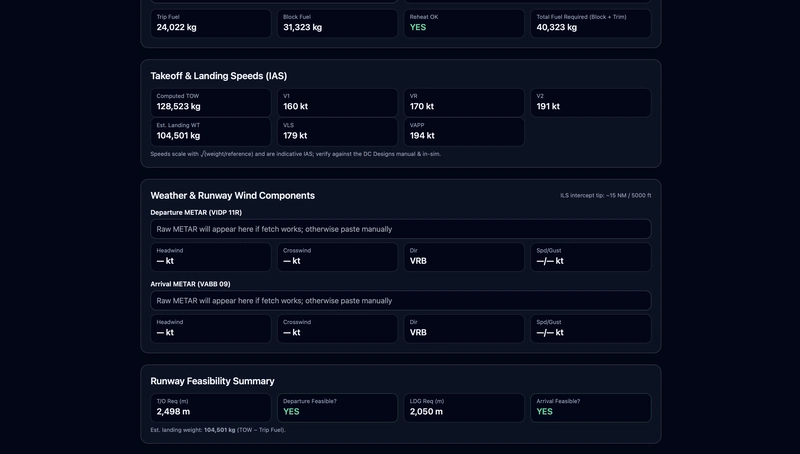
Task: Click the VLS 179 kt speed card
Action: (337, 131)
